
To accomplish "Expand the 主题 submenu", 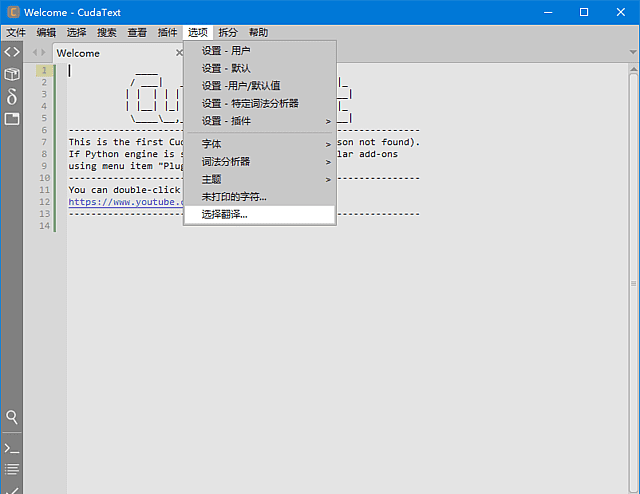I will pyautogui.click(x=260, y=179).
